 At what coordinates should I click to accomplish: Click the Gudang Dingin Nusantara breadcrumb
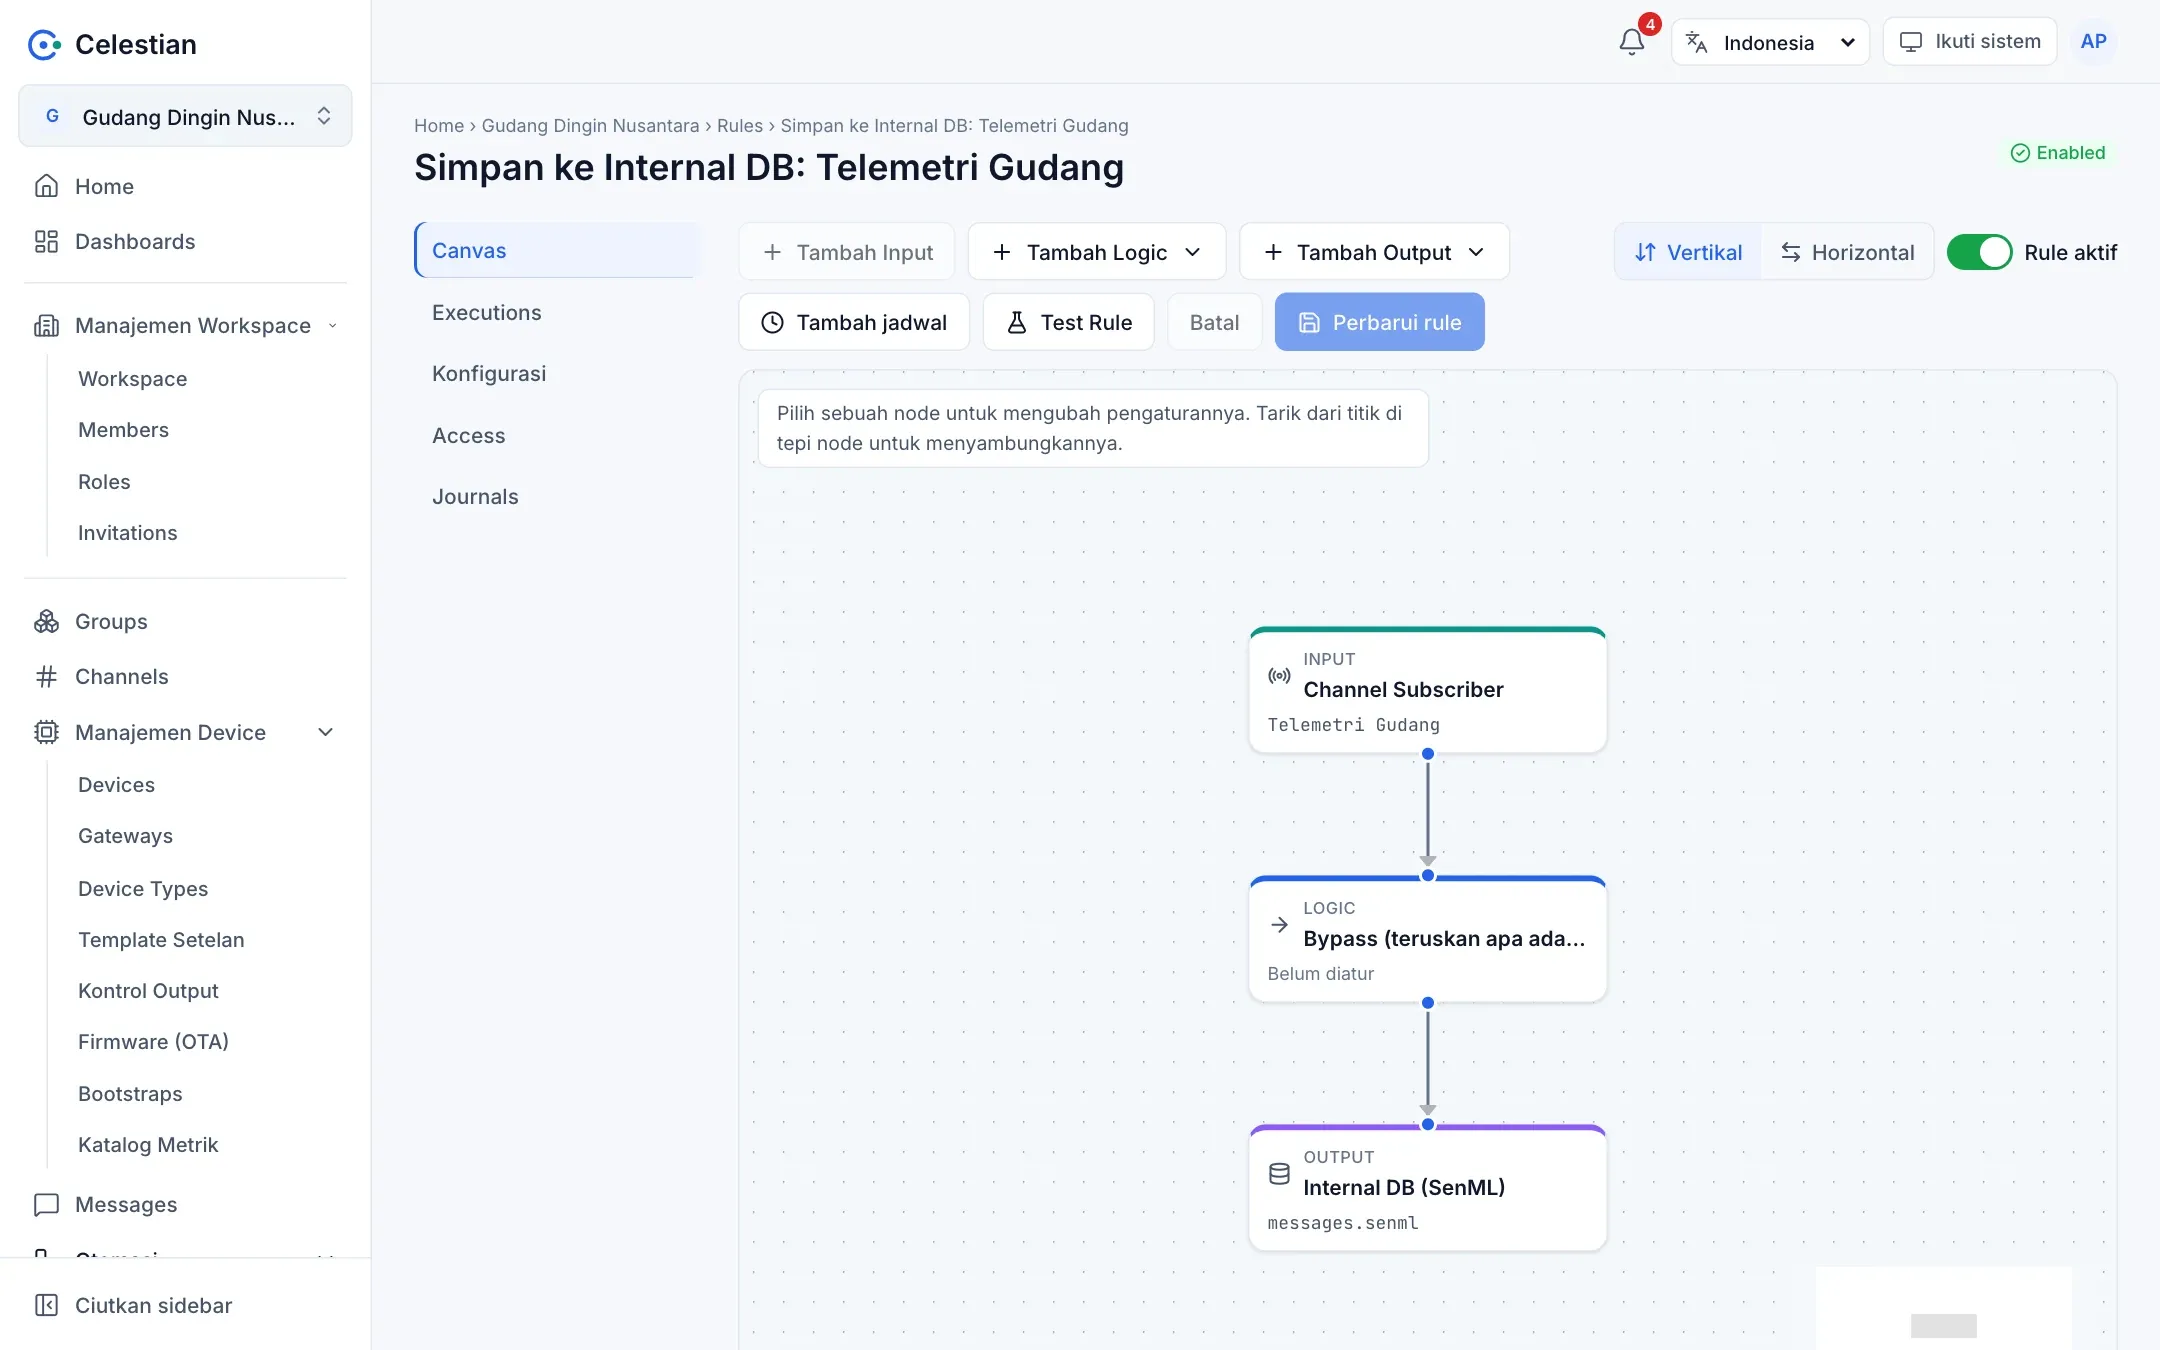[590, 125]
